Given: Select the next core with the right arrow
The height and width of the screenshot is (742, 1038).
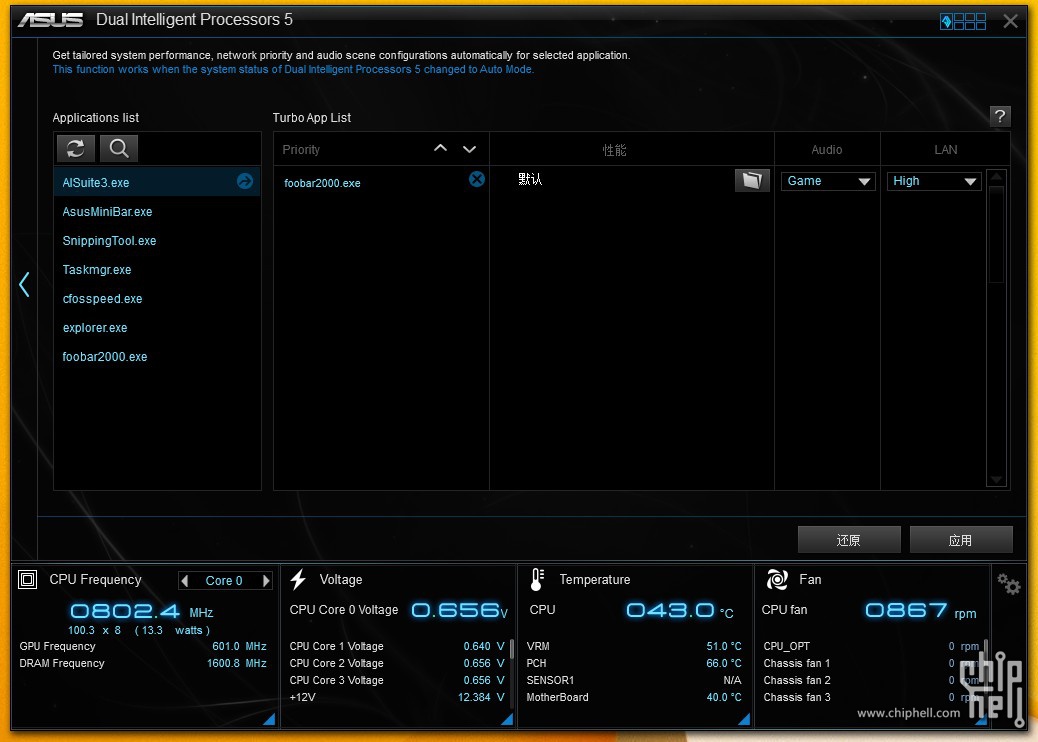Looking at the screenshot, I should tap(266, 581).
